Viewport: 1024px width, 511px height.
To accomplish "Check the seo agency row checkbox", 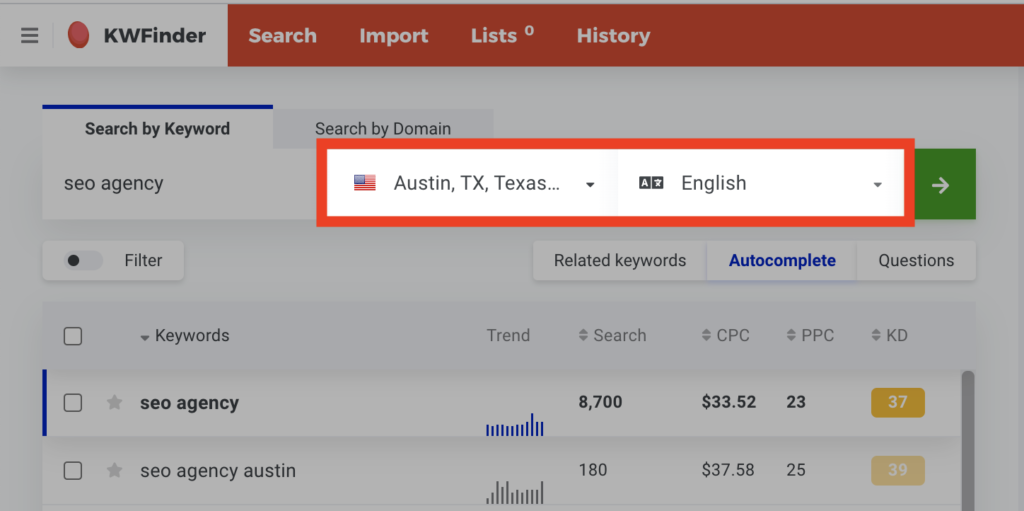I will click(x=72, y=403).
